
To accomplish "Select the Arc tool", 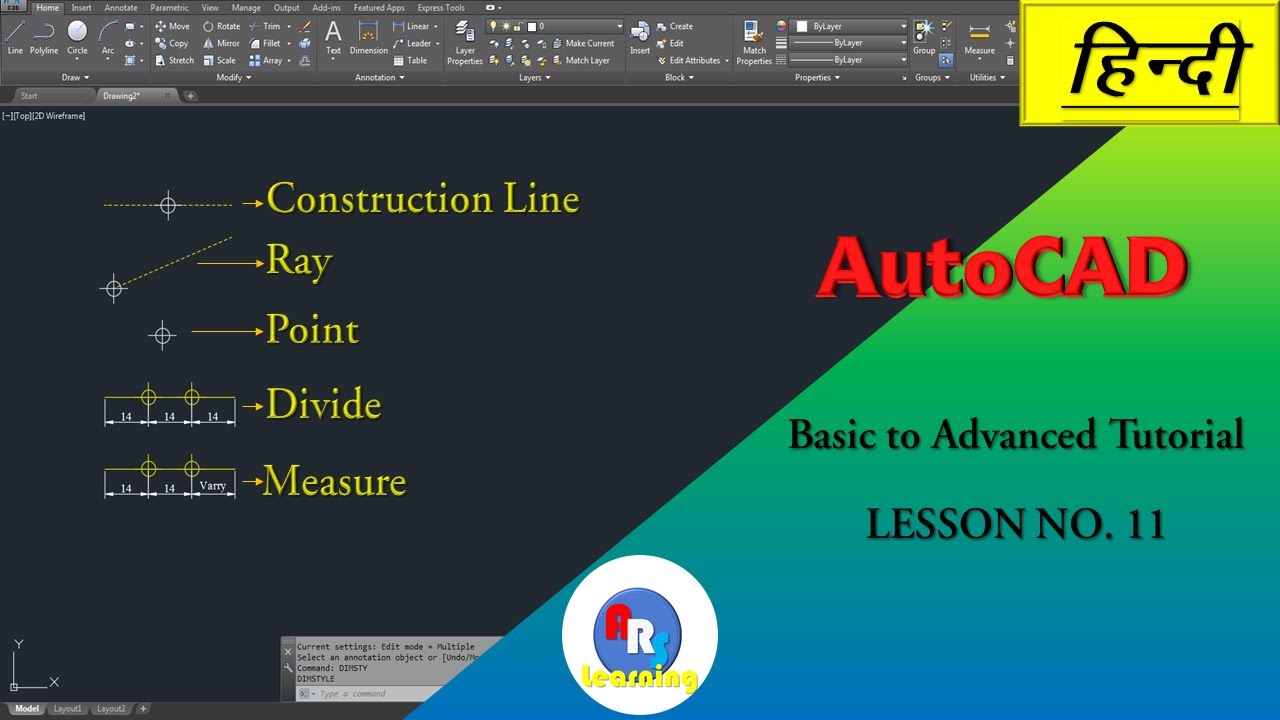I will pyautogui.click(x=107, y=37).
